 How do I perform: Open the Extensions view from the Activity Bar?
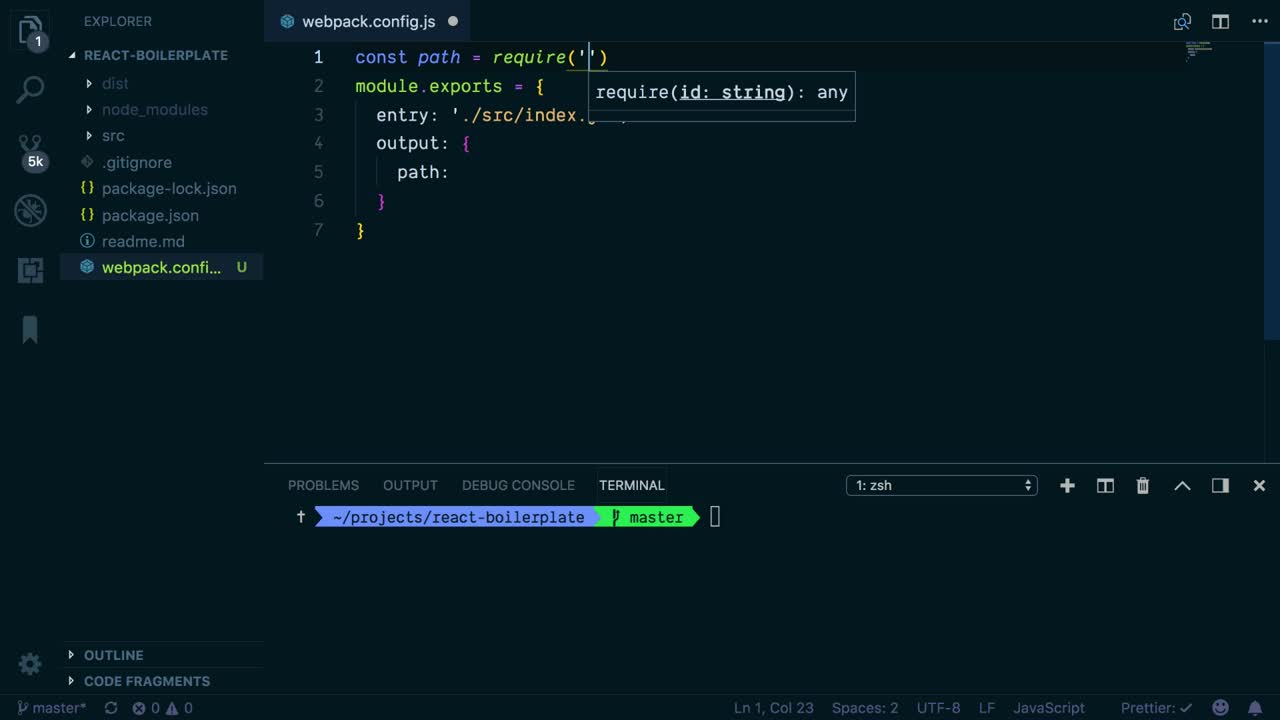(x=29, y=270)
